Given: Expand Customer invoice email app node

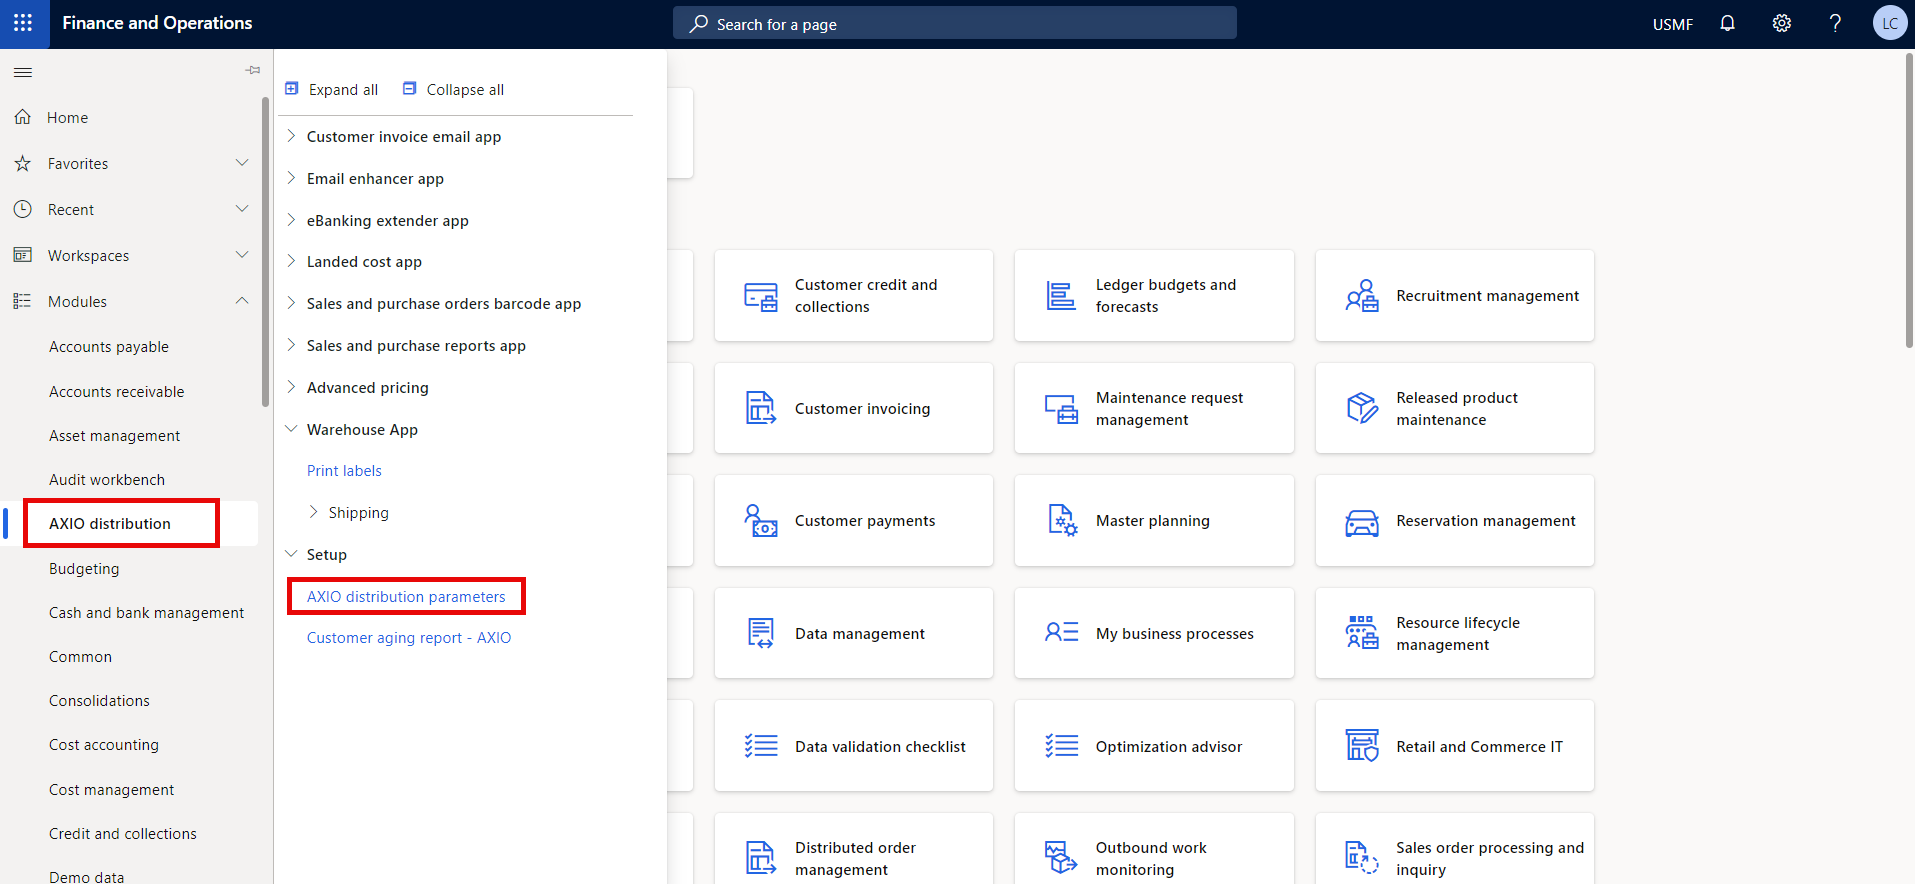Looking at the screenshot, I should (x=291, y=136).
